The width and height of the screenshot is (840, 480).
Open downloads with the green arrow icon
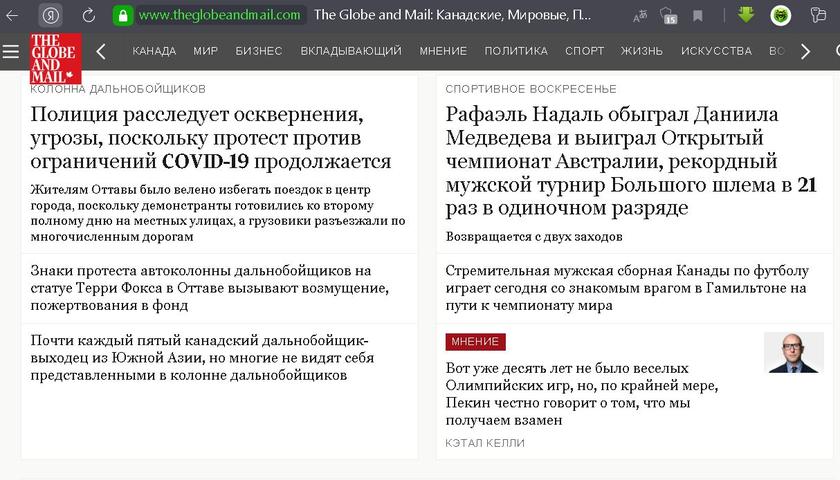tap(746, 14)
